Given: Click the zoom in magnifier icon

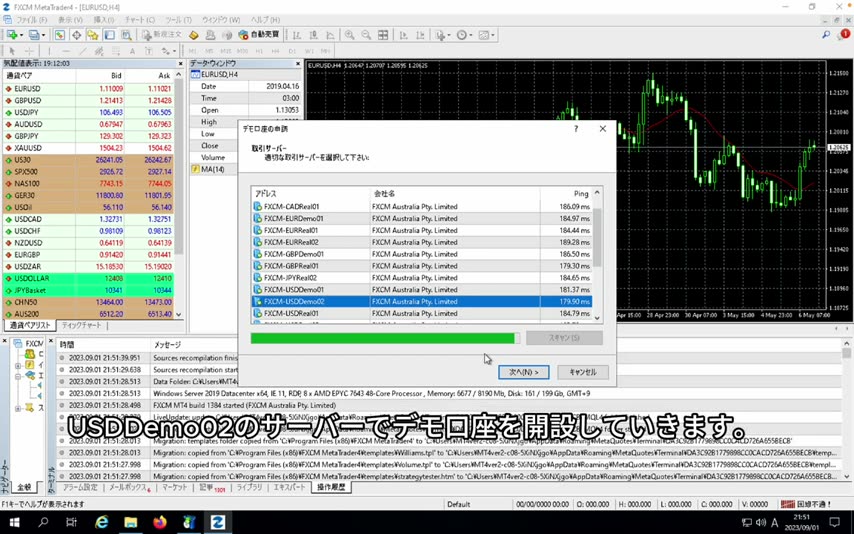Looking at the screenshot, I should point(350,35).
